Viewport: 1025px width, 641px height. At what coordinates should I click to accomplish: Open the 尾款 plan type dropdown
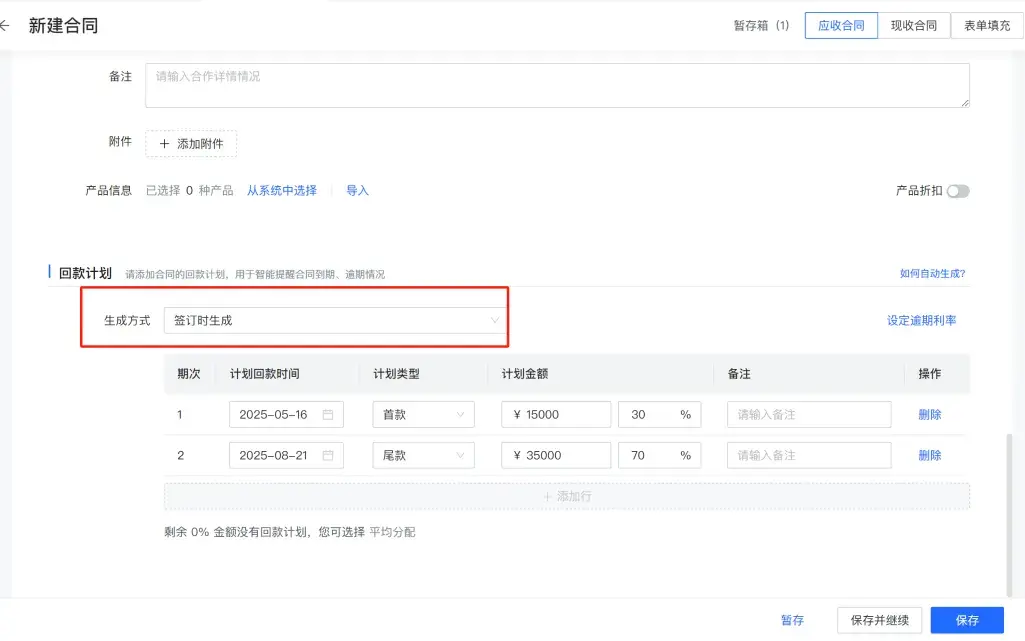424,455
